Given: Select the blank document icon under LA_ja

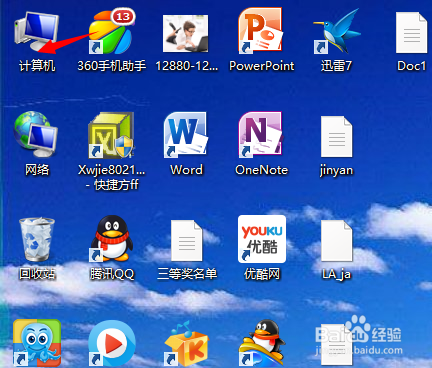Looking at the screenshot, I should 337,346.
